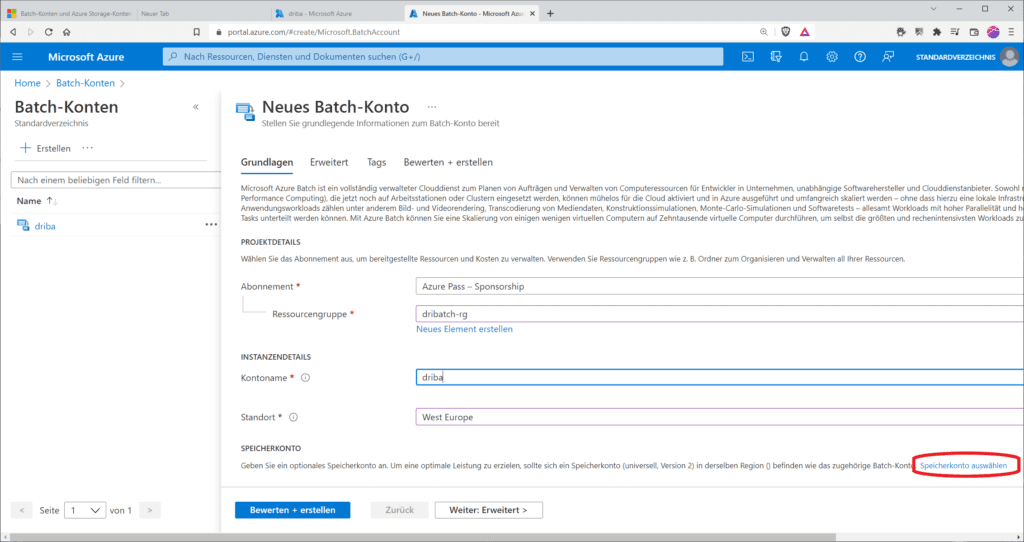Switch to driba - Microsoft Azure tab
Viewport: 1024px width, 542px height.
coord(337,13)
